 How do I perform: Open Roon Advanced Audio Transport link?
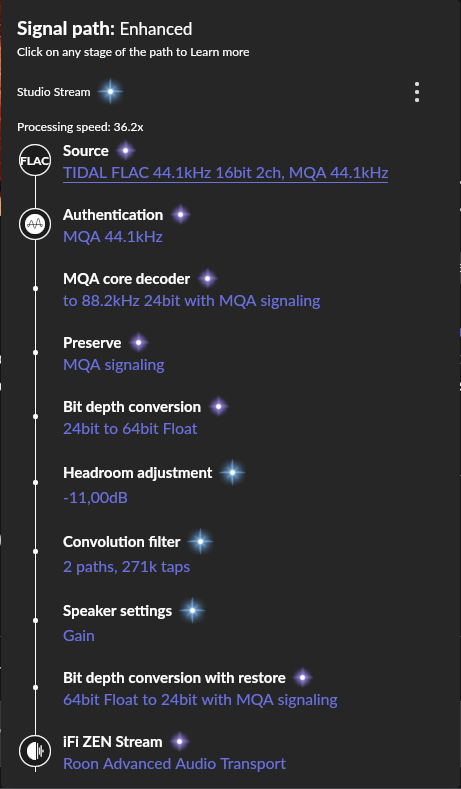[174, 764]
